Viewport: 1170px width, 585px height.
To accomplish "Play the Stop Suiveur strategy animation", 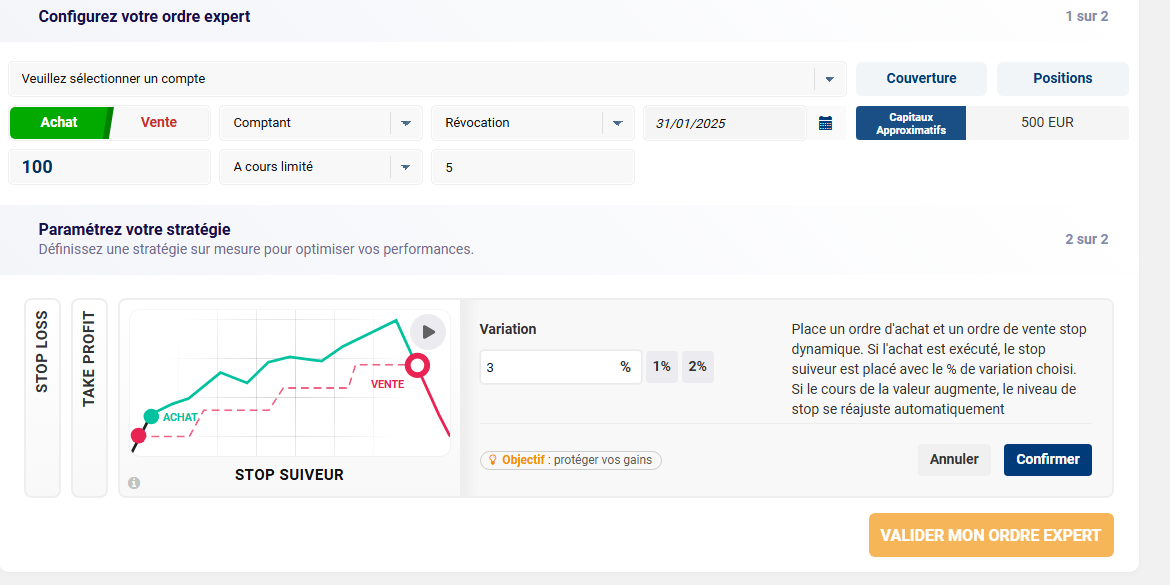I will coord(428,332).
